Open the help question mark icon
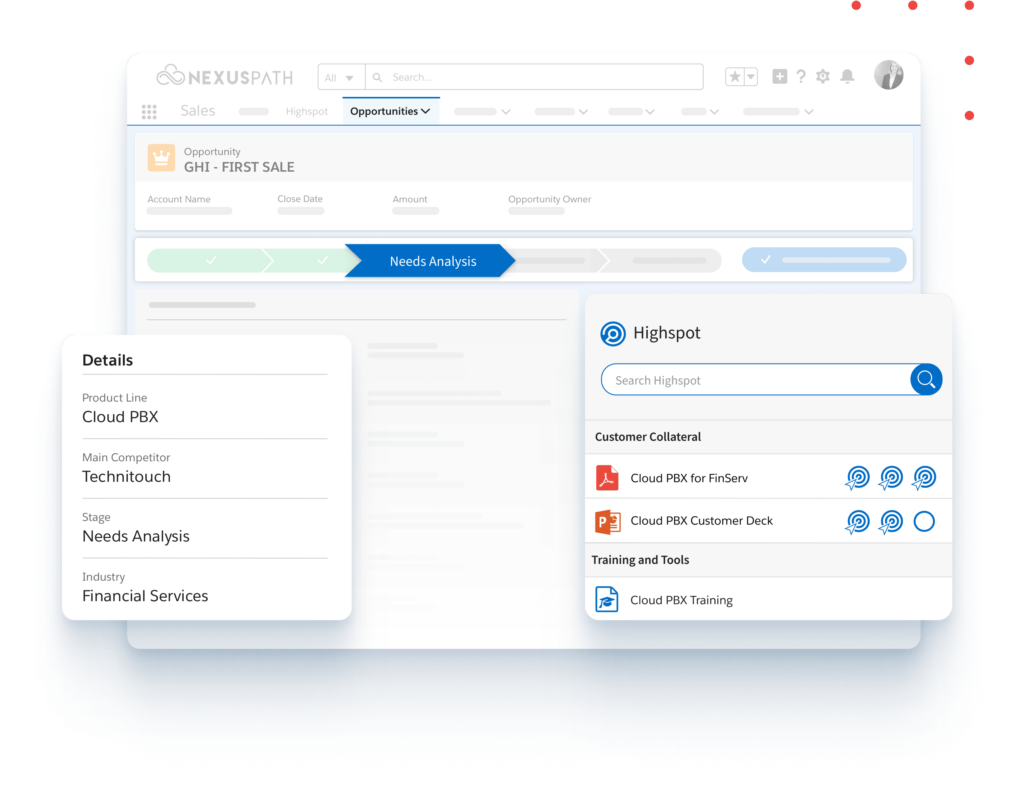 pyautogui.click(x=801, y=76)
